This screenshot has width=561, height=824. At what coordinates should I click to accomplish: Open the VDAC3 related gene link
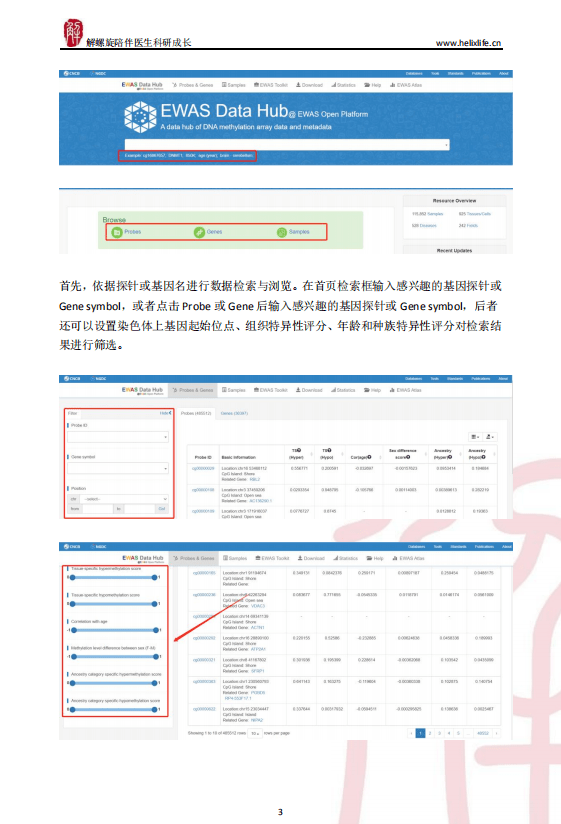(258, 606)
